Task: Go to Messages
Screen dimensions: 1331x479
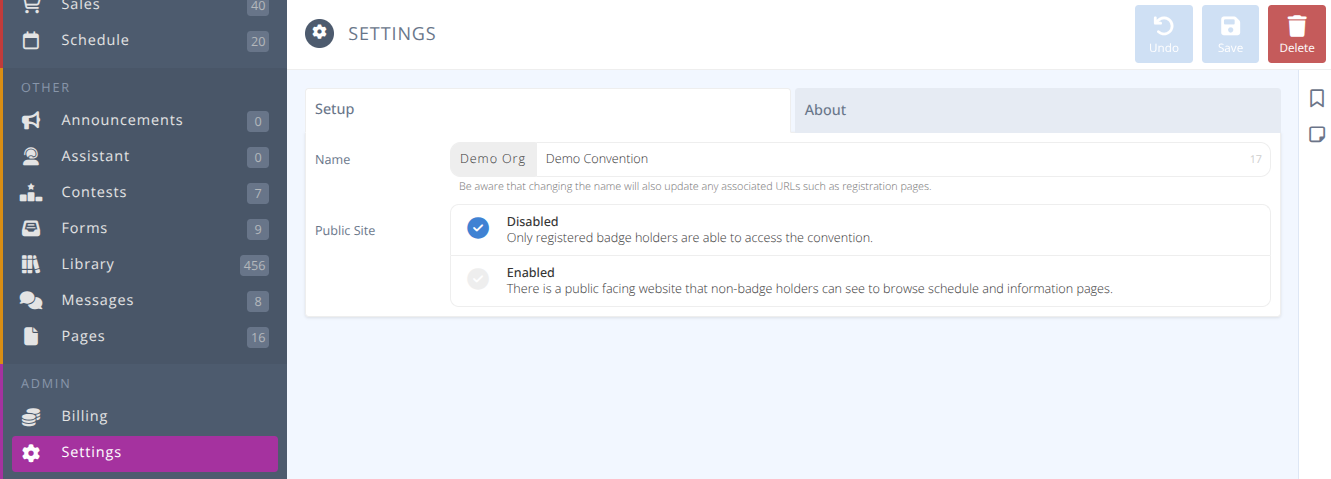Action: 145,301
